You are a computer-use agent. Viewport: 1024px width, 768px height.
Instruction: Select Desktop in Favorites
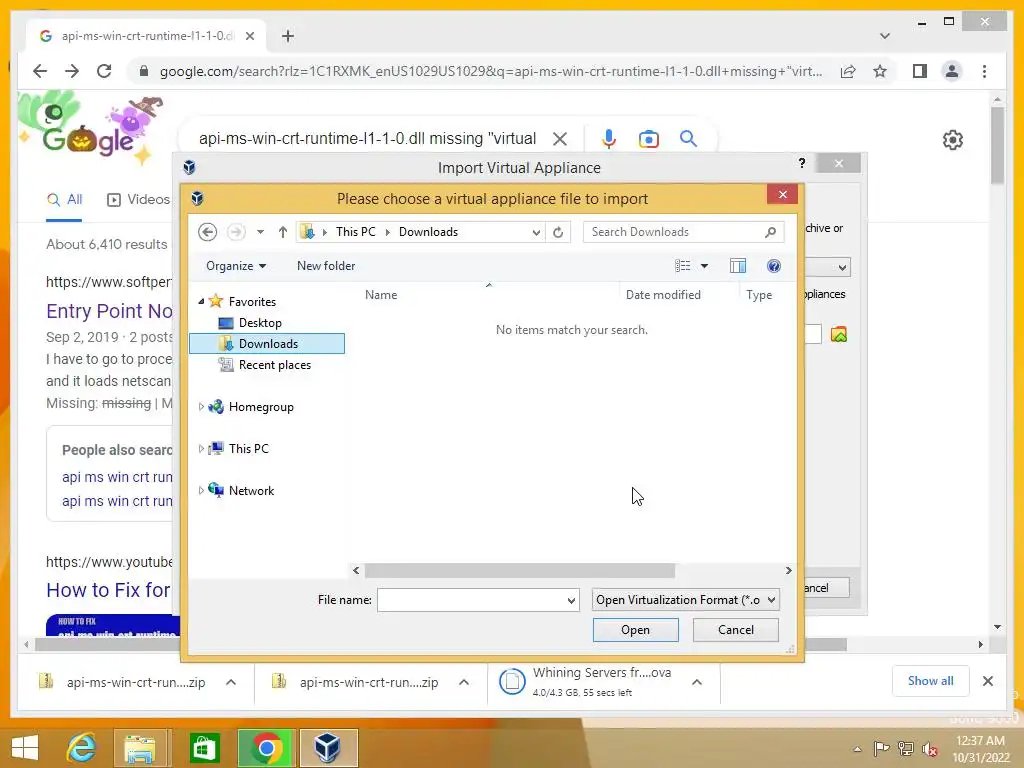click(x=260, y=323)
